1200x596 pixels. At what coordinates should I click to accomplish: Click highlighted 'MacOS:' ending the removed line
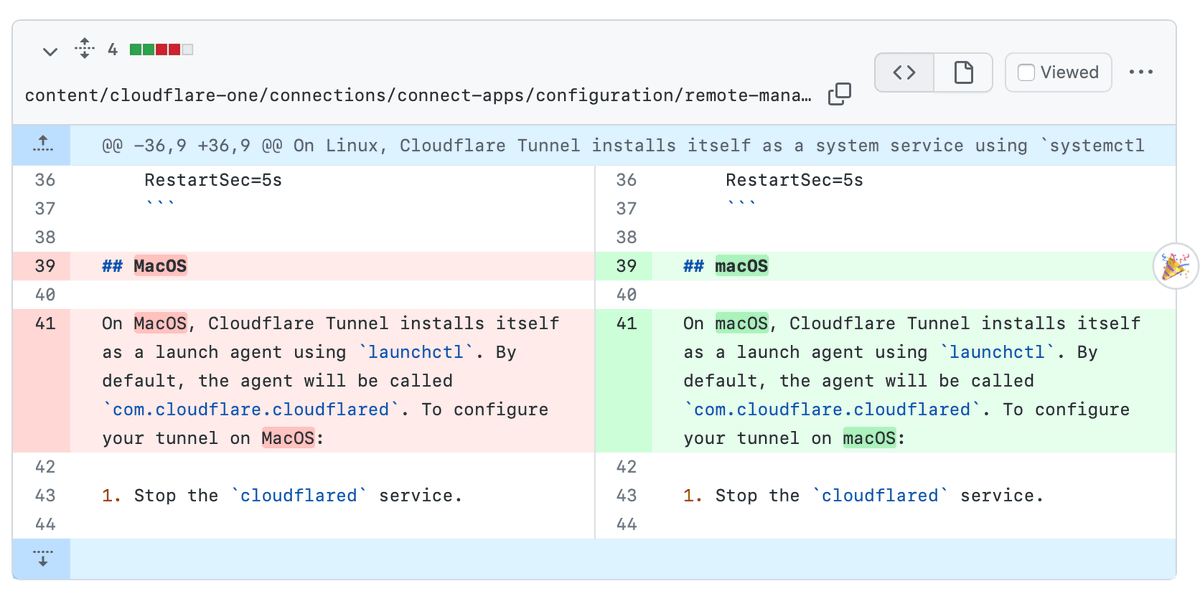click(293, 438)
